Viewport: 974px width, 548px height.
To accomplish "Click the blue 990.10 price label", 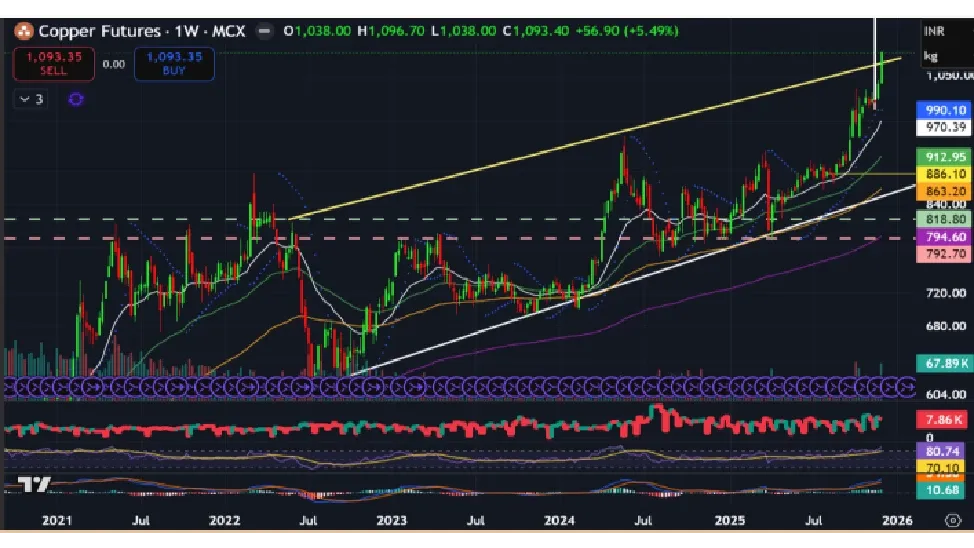I will [x=943, y=110].
